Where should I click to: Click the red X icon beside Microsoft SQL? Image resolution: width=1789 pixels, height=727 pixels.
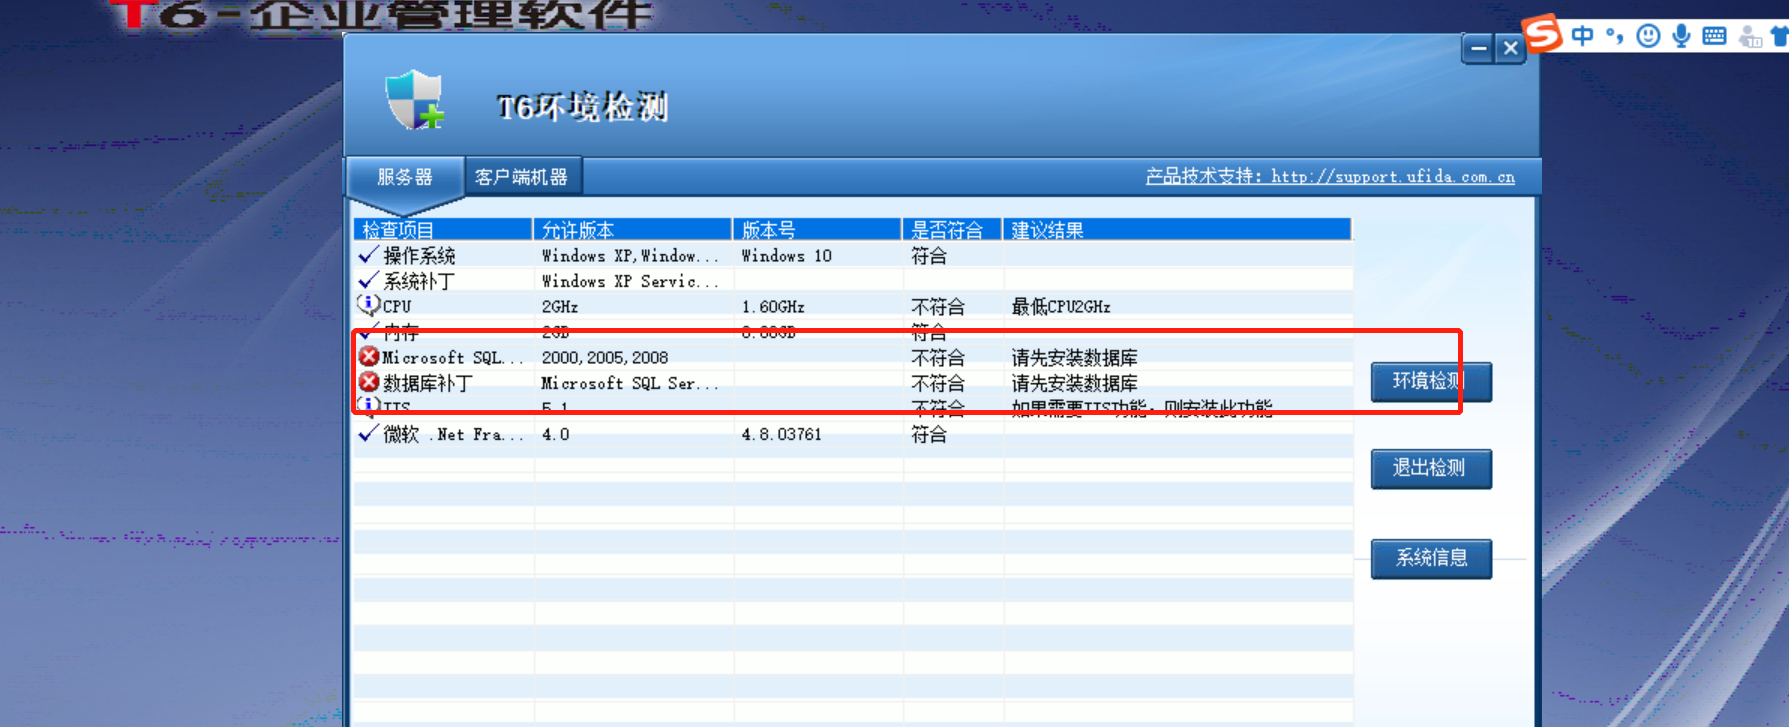369,356
